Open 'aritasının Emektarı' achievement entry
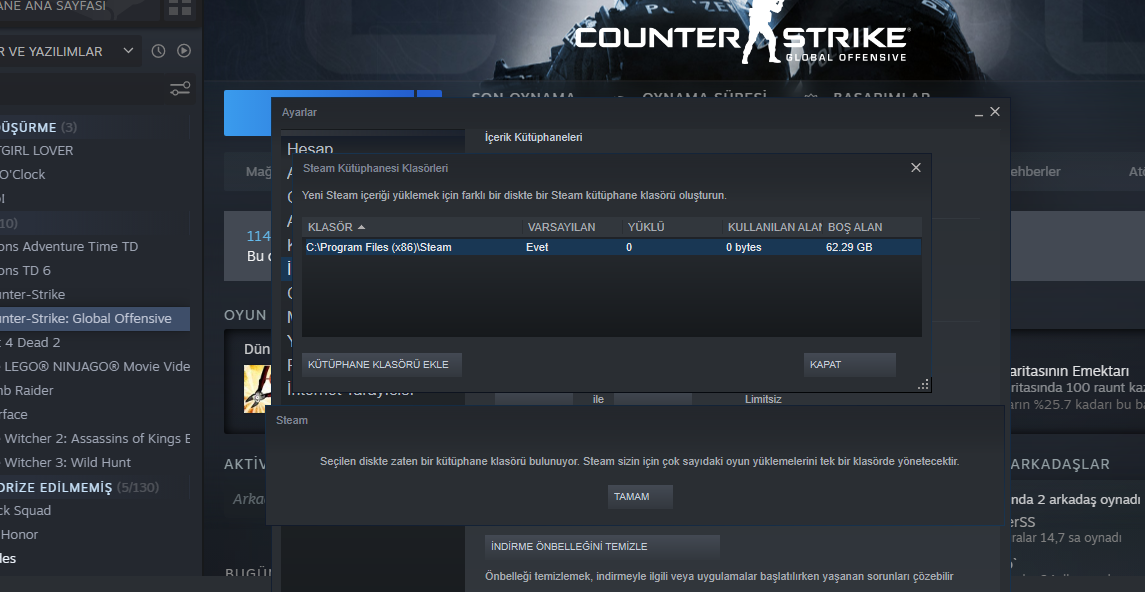This screenshot has height=592, width=1145. [x=1071, y=370]
